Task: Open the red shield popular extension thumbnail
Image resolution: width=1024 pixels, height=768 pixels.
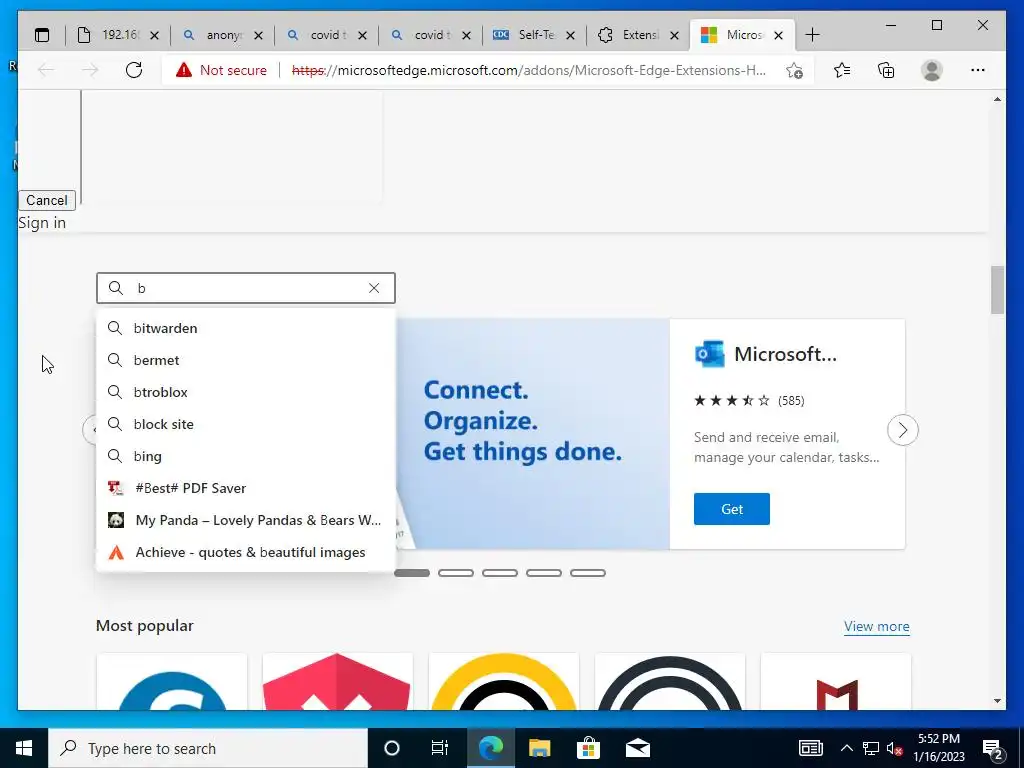Action: click(337, 682)
